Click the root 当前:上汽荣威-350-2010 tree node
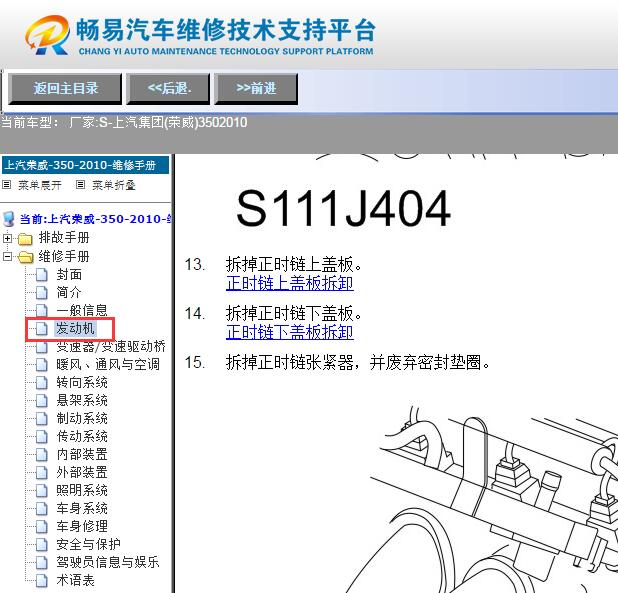 click(x=95, y=219)
